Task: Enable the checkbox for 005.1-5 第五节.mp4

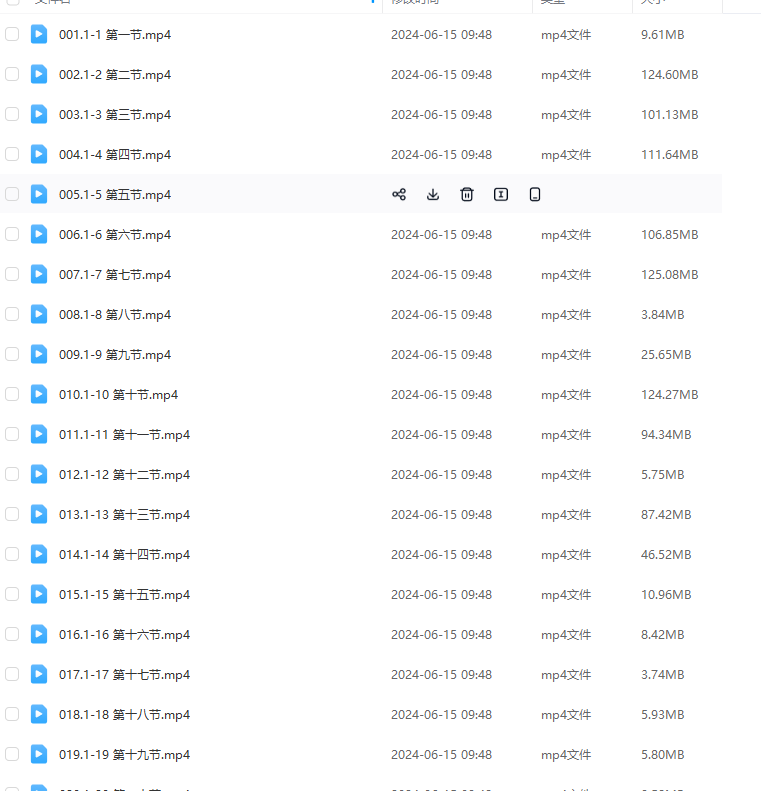Action: [x=12, y=195]
